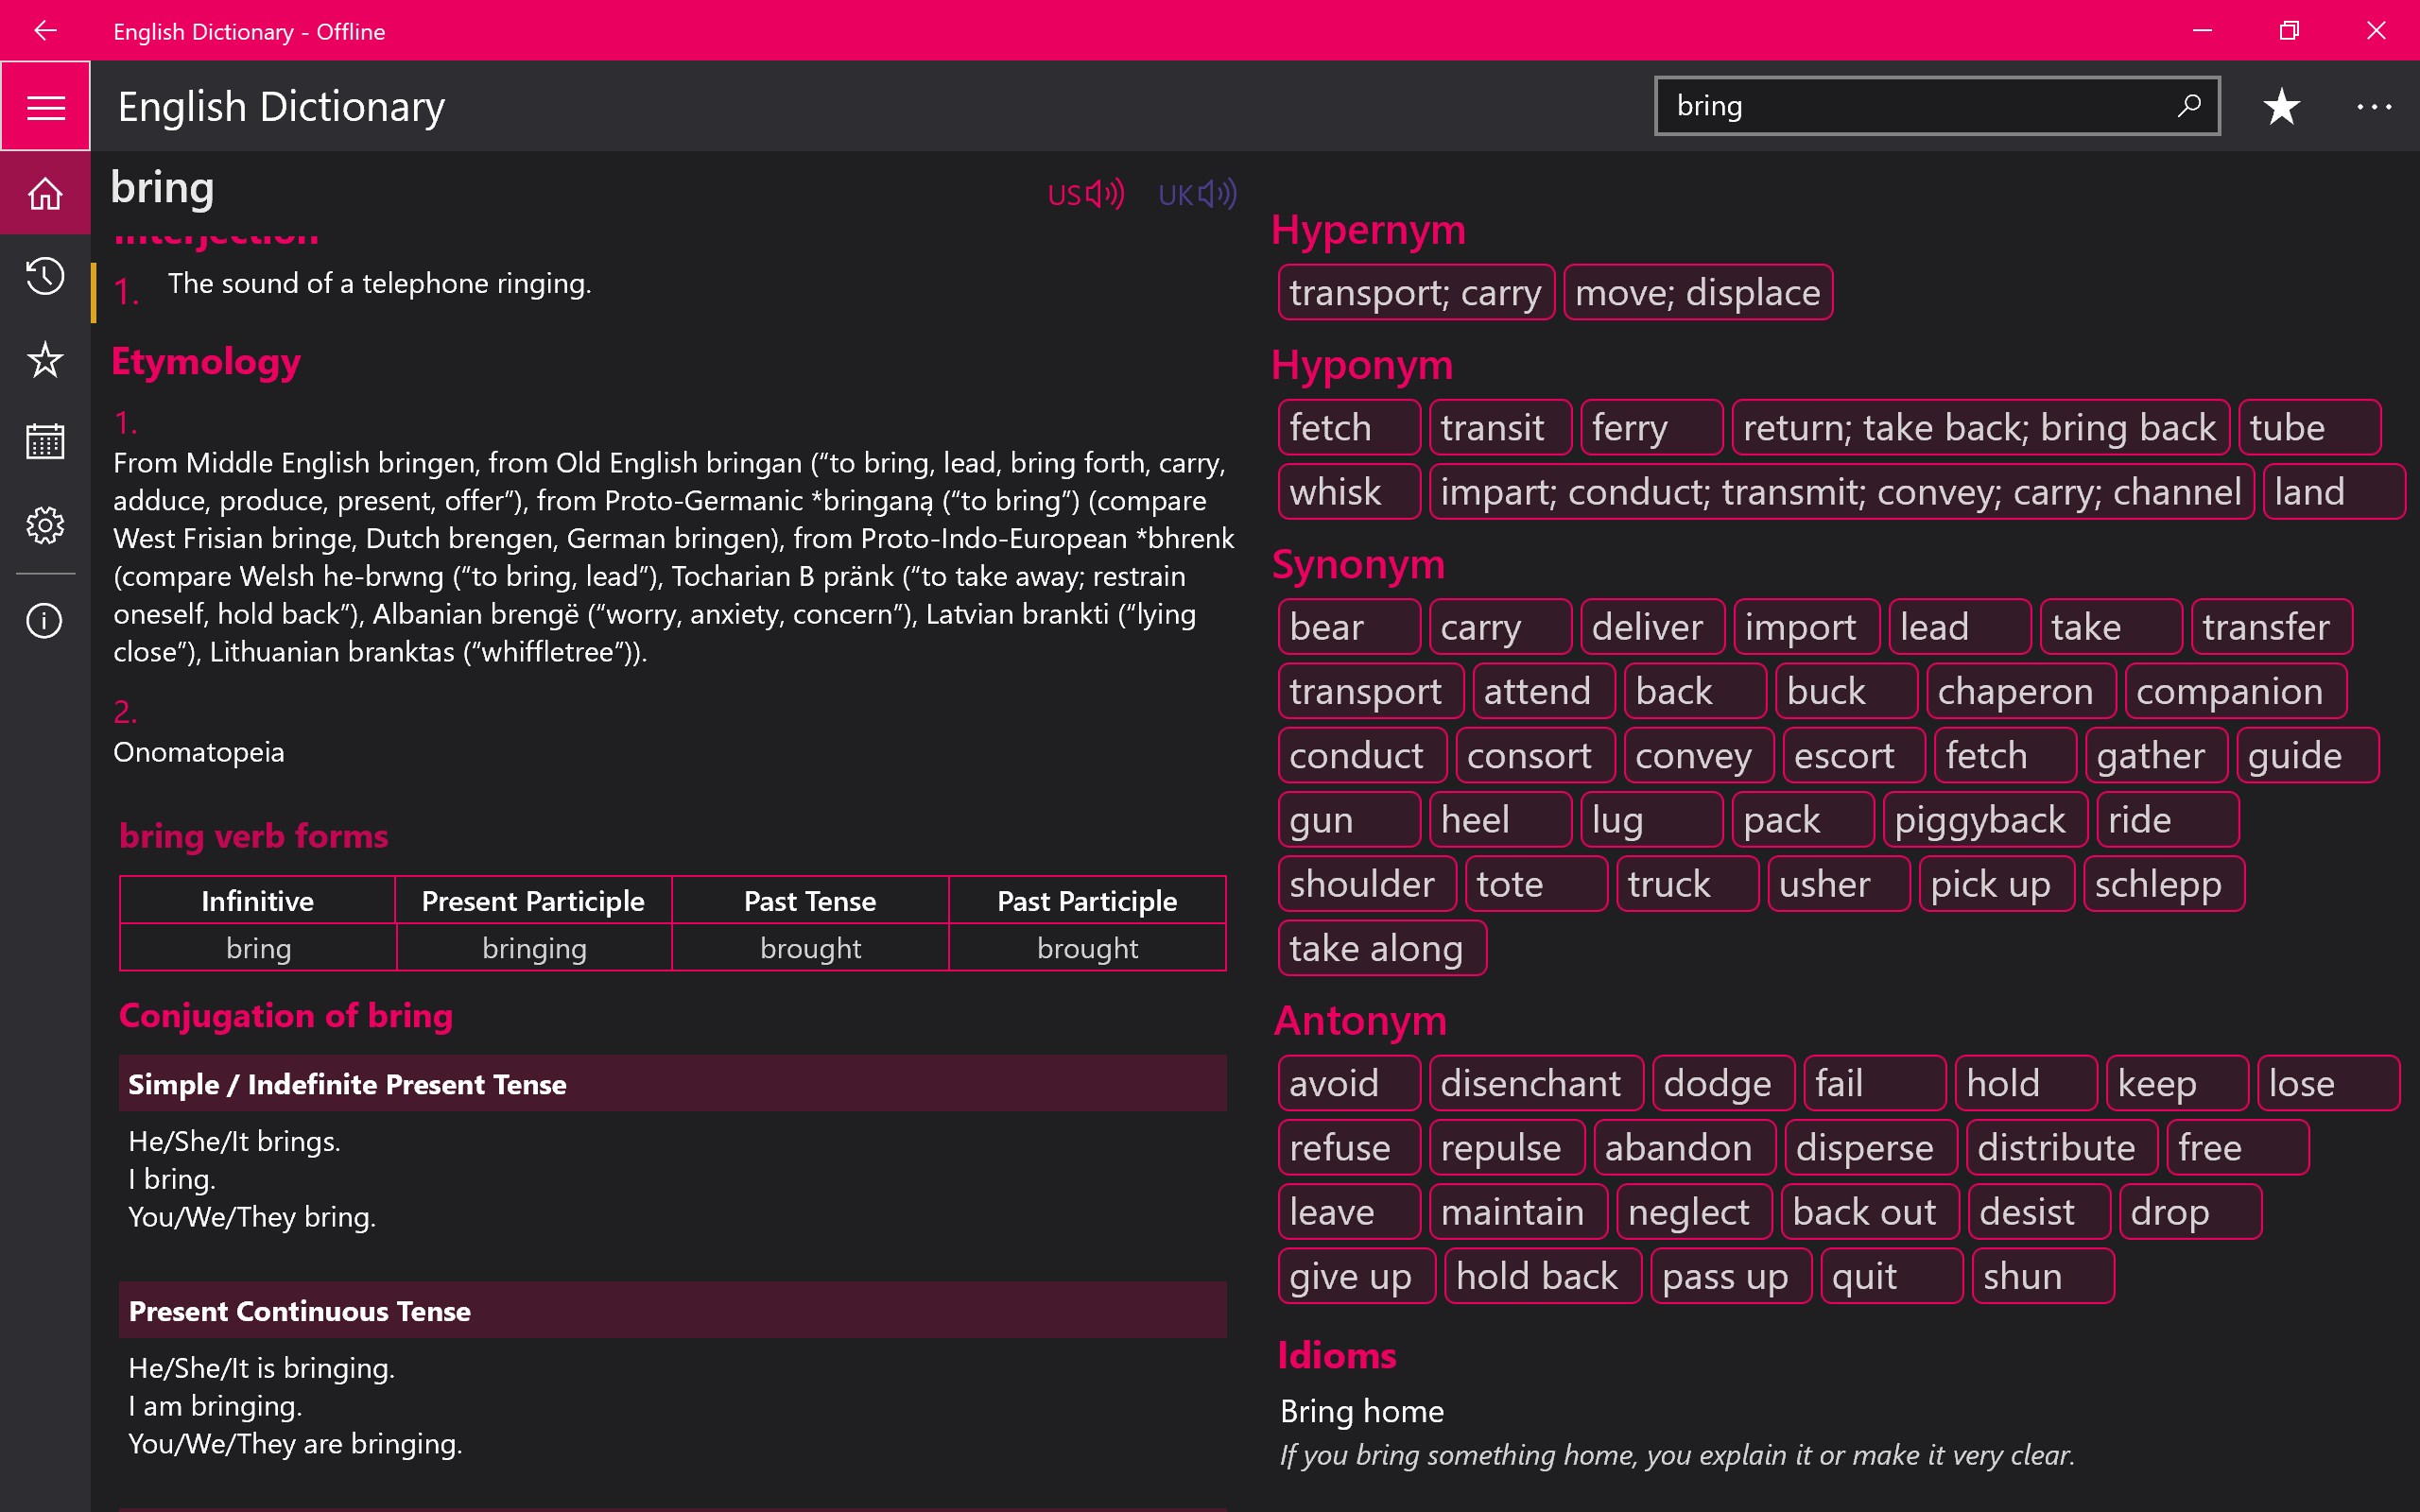Select hyponym 'ferry'

click(x=1651, y=428)
